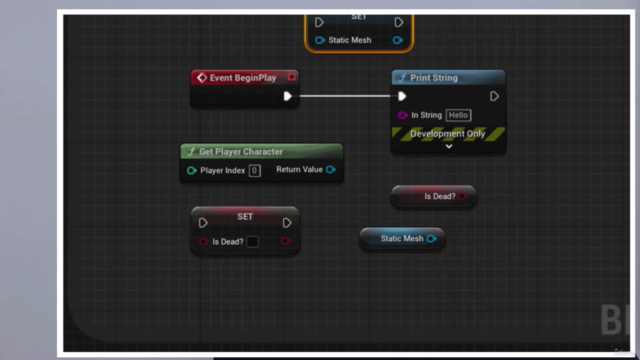Select the Event BeginPlay node title

pyautogui.click(x=243, y=78)
